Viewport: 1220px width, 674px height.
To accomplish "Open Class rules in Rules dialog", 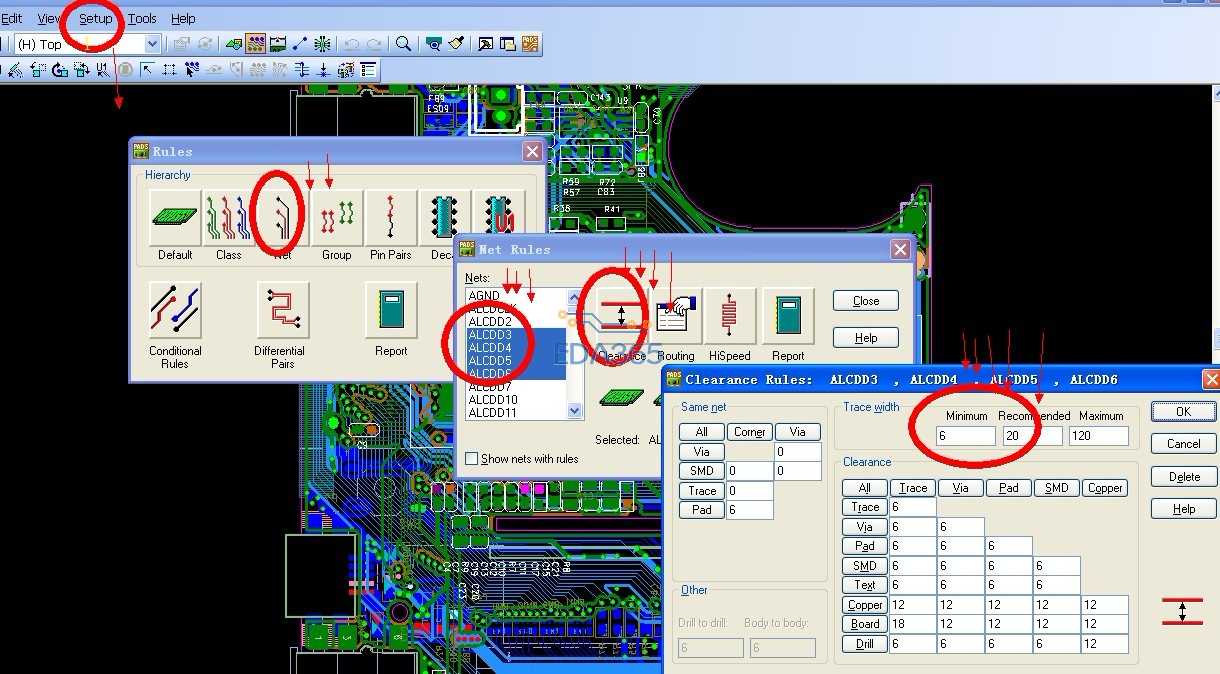I will point(229,218).
